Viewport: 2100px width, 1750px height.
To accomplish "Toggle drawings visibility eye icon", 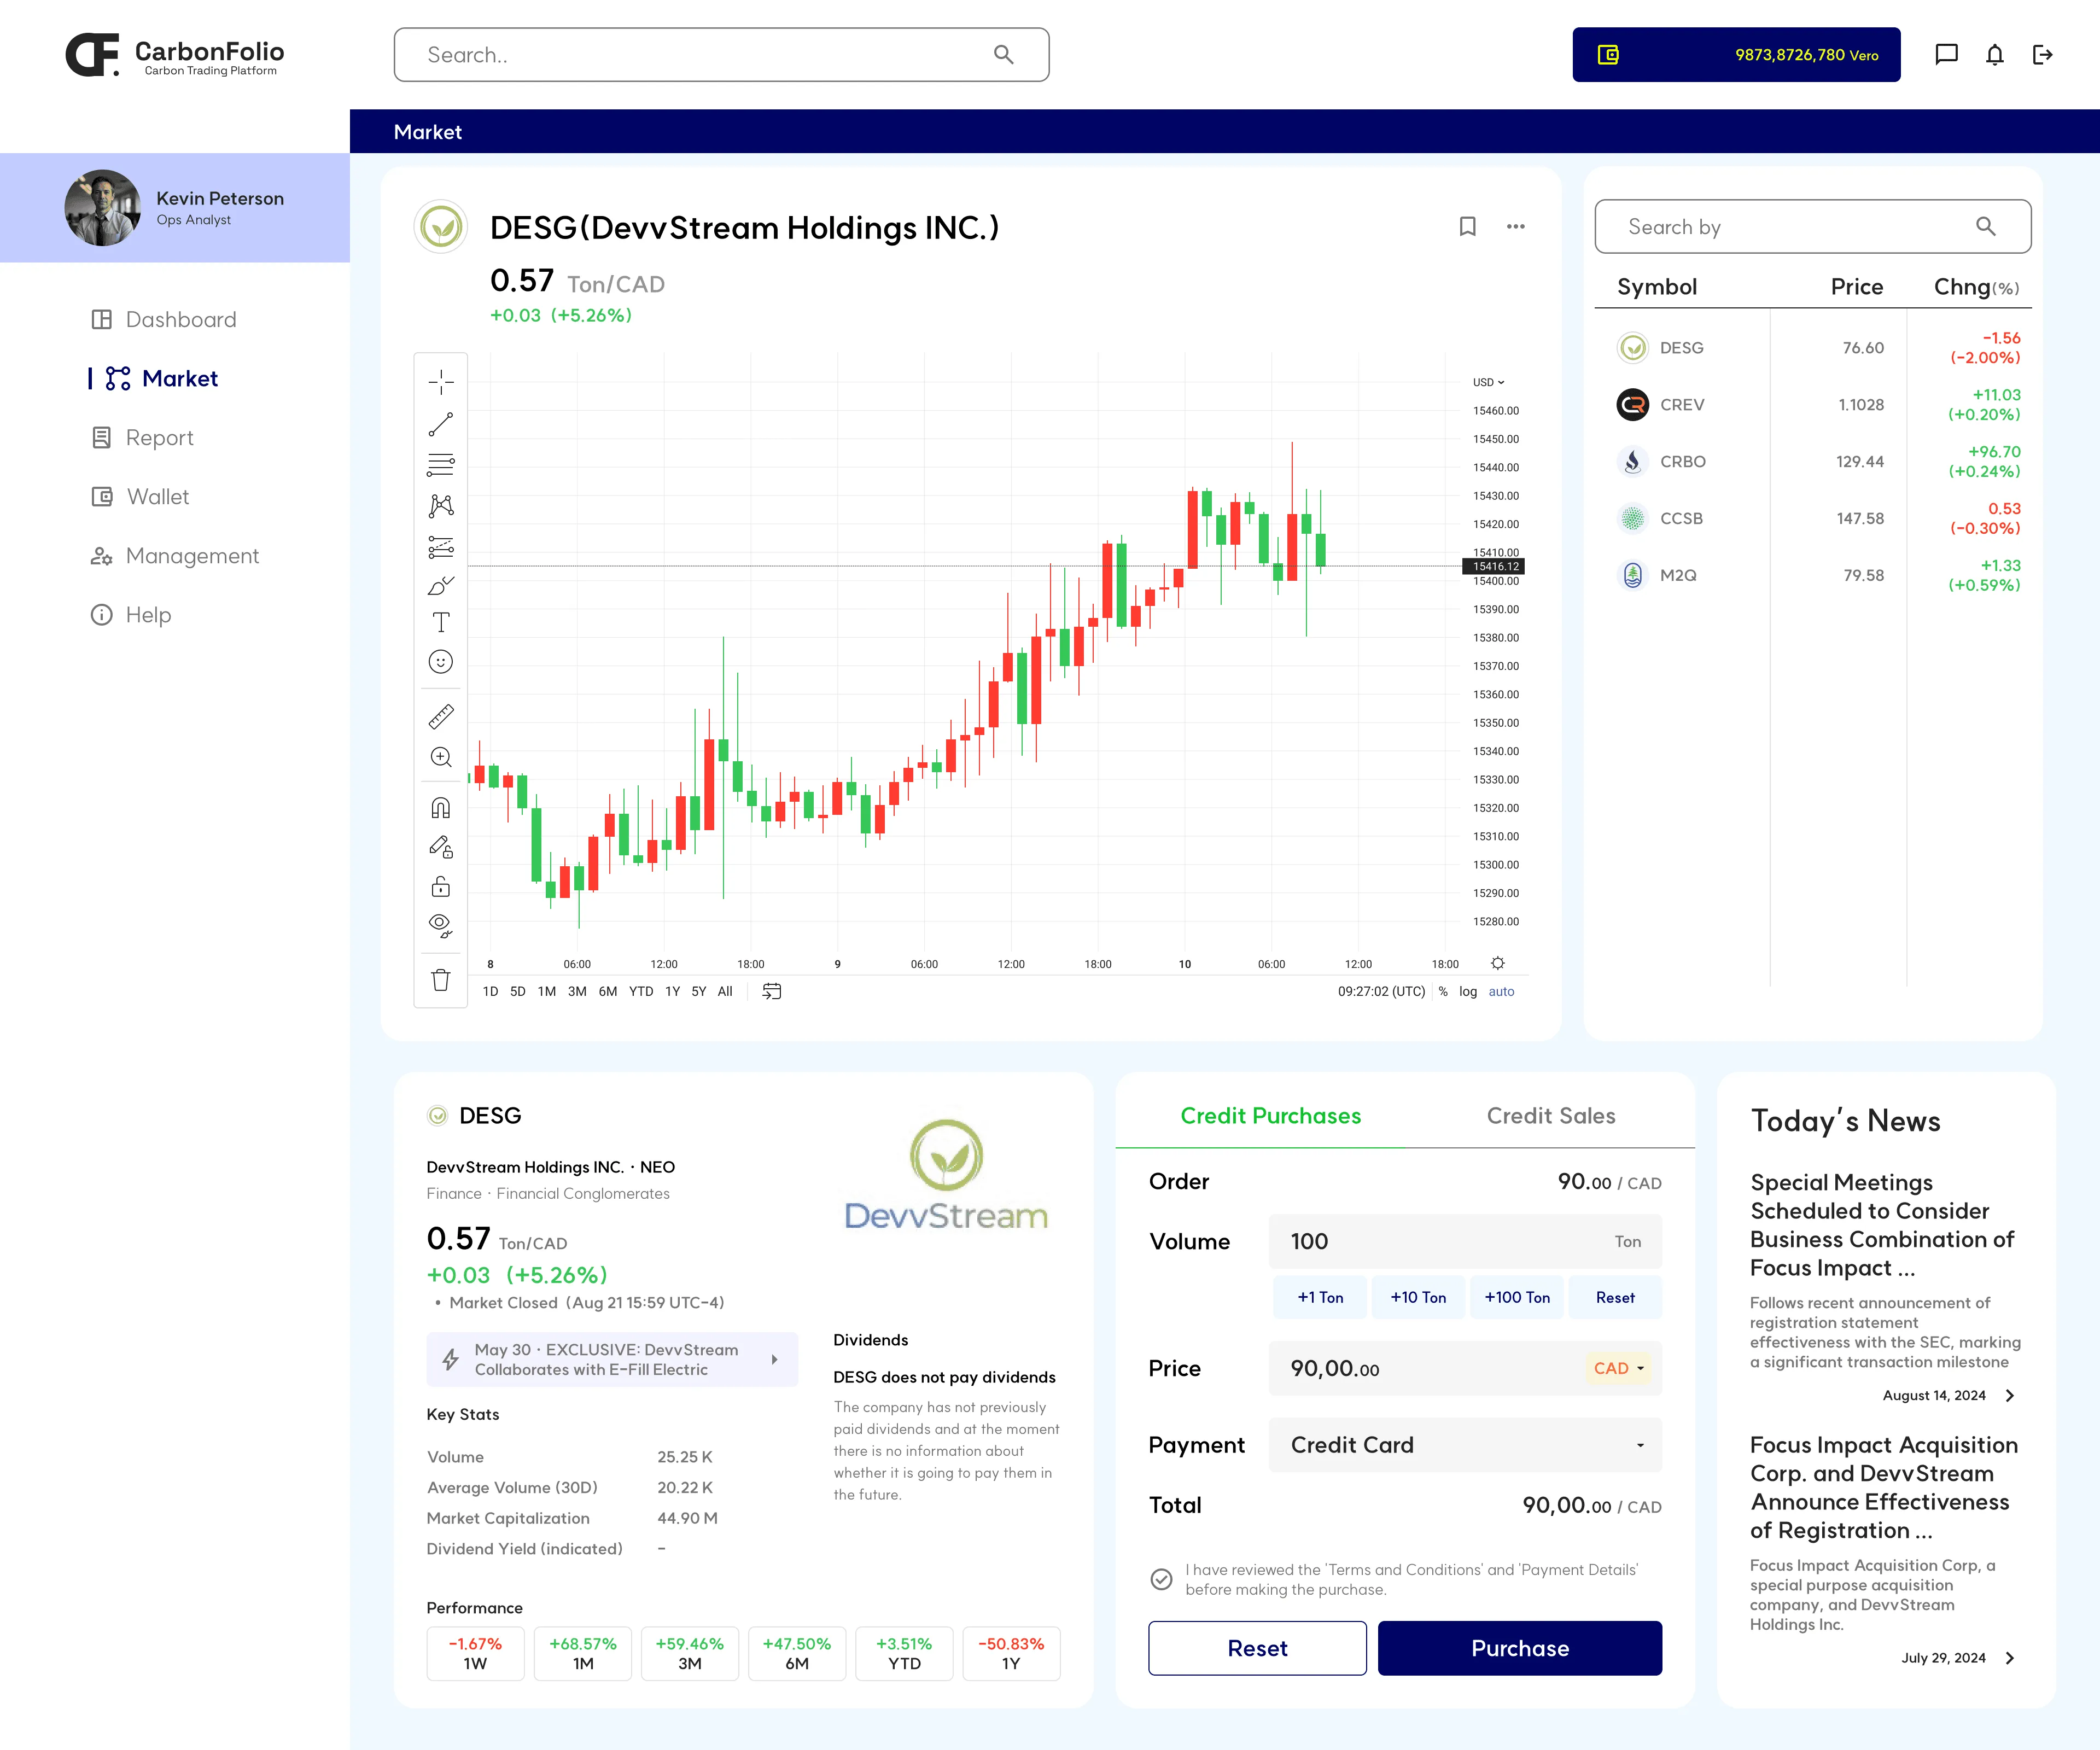I will tap(441, 924).
